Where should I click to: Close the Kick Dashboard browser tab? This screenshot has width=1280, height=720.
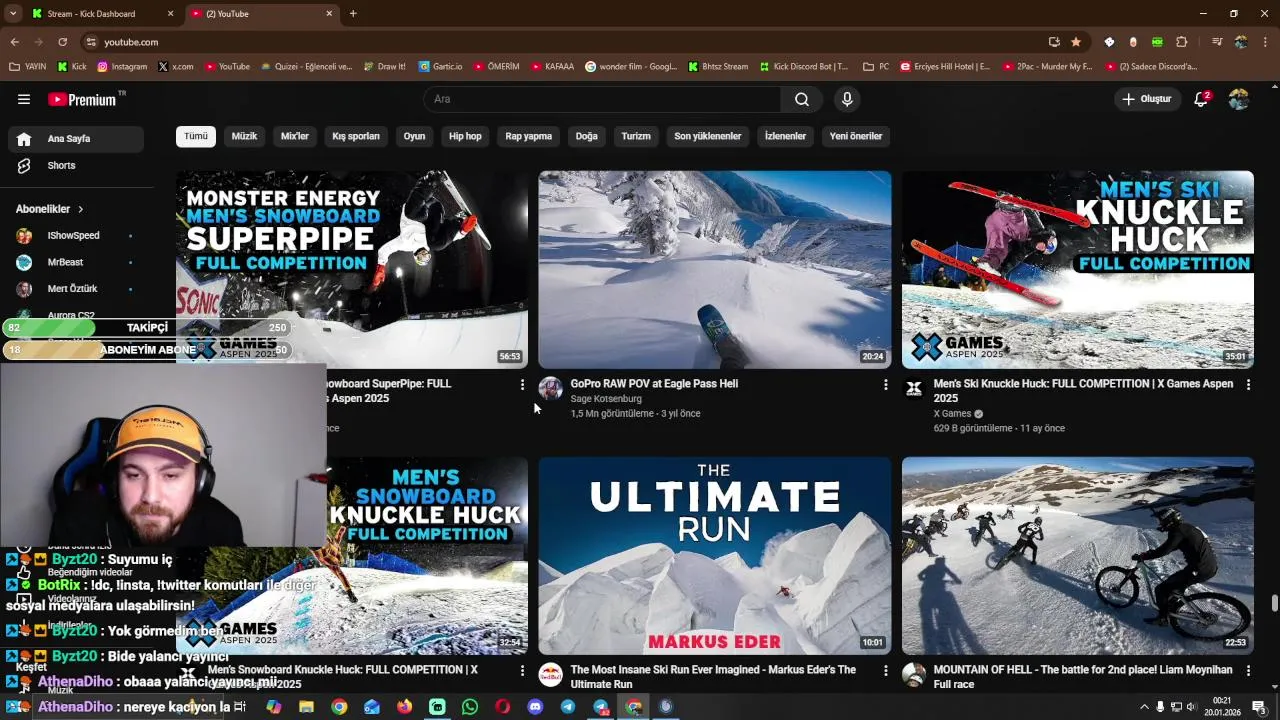170,14
